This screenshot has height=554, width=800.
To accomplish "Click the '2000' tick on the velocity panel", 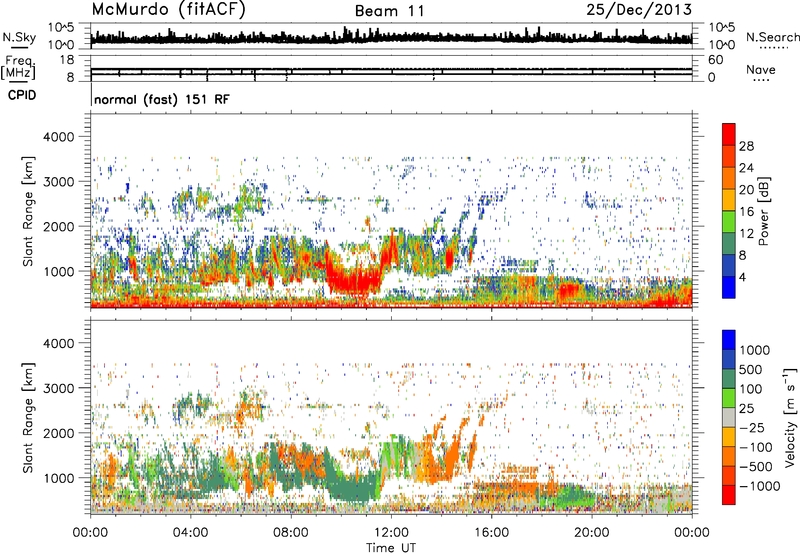I will tap(58, 433).
